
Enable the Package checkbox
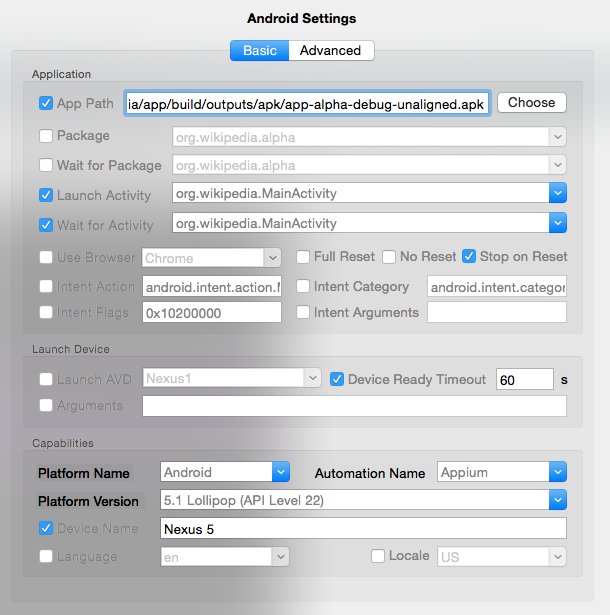tap(46, 136)
